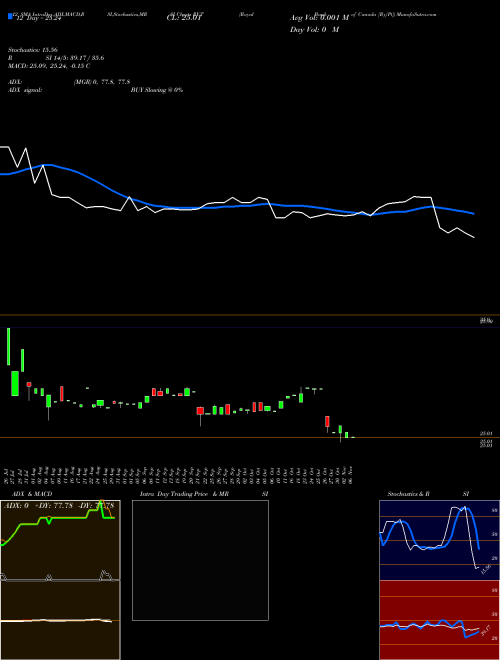Select the 'CL: 25.01' closing price text
The height and width of the screenshot is (660, 500).
coord(185,19)
